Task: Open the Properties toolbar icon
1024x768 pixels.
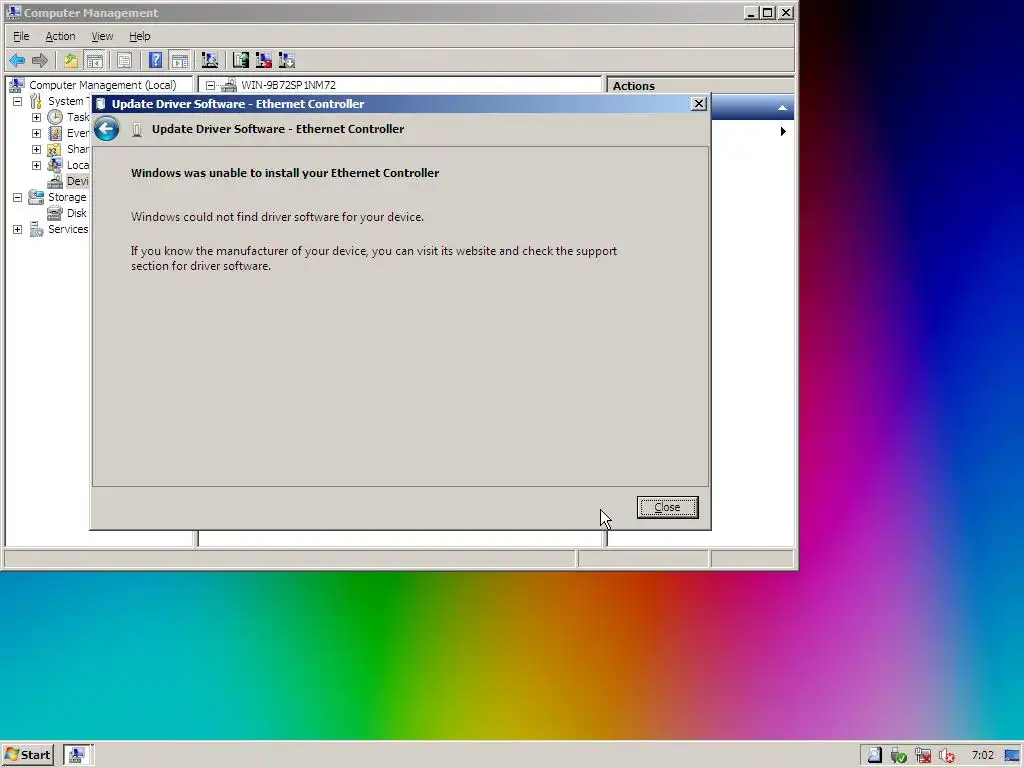Action: pyautogui.click(x=124, y=61)
